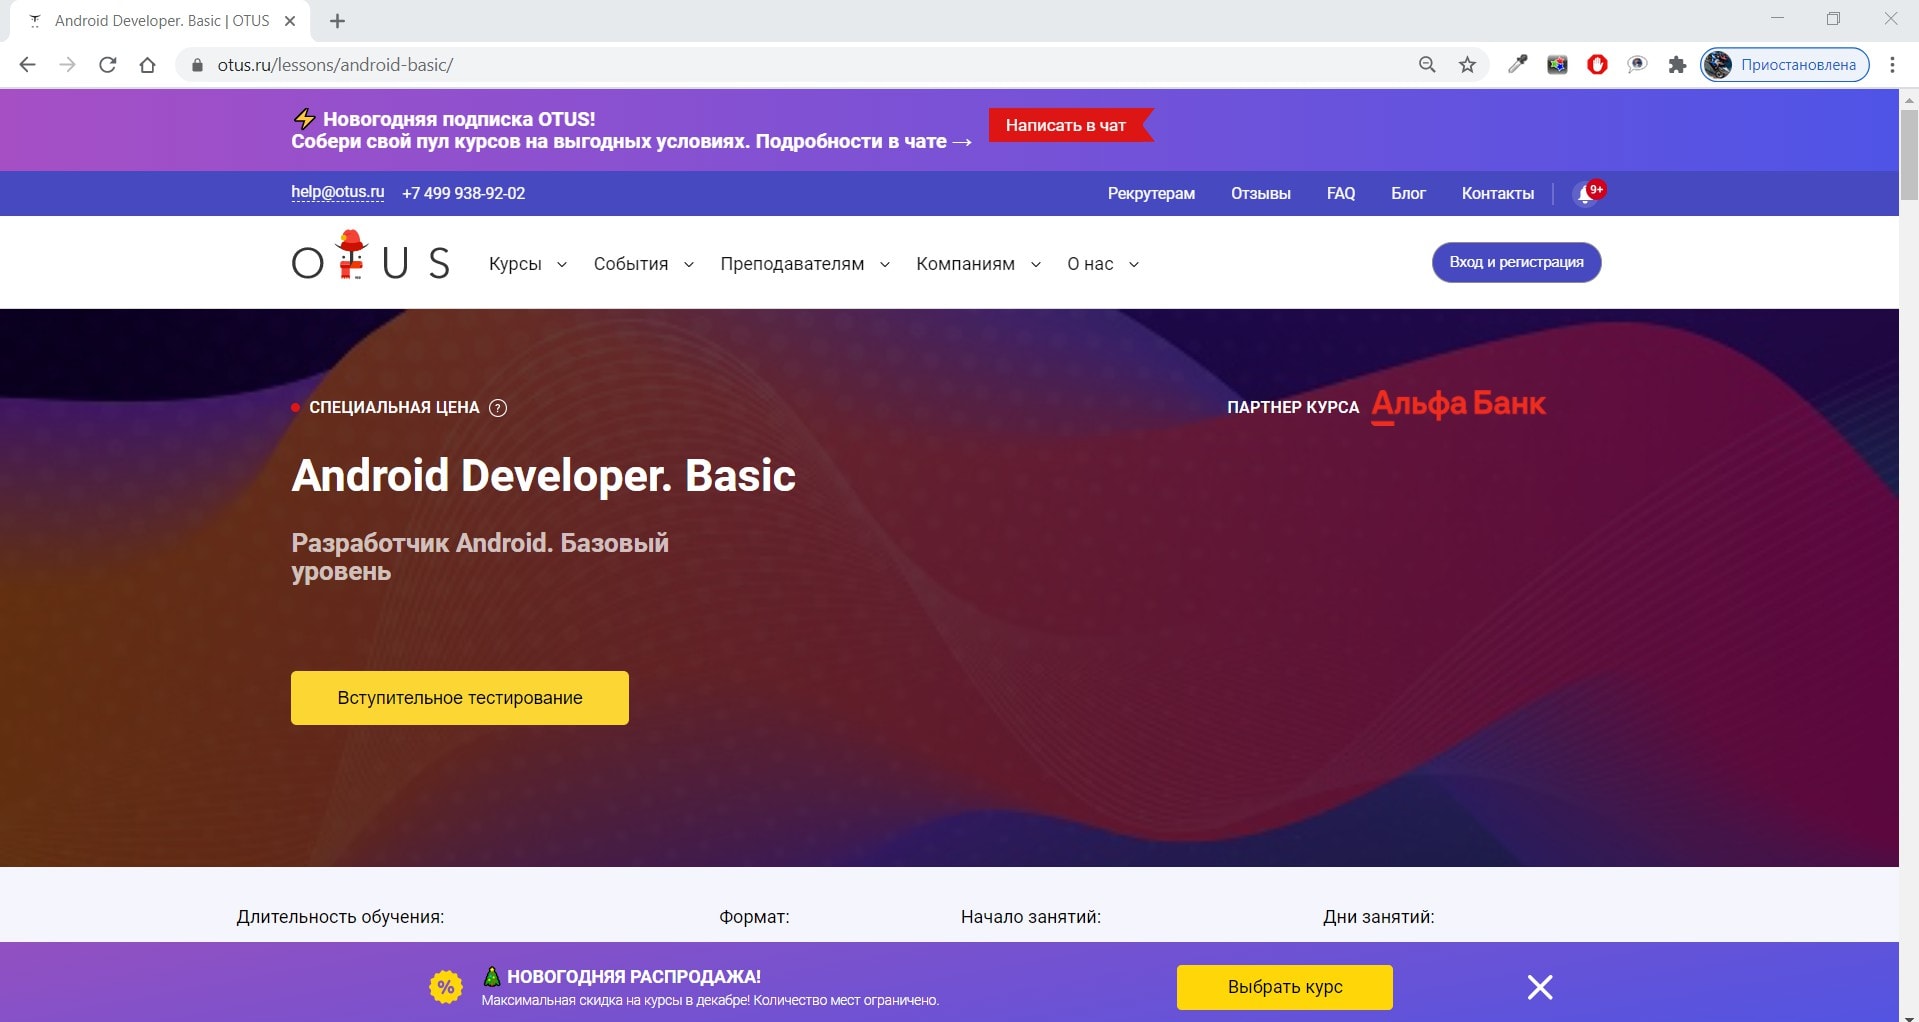
Task: Open the FAQ page
Action: pyautogui.click(x=1341, y=193)
